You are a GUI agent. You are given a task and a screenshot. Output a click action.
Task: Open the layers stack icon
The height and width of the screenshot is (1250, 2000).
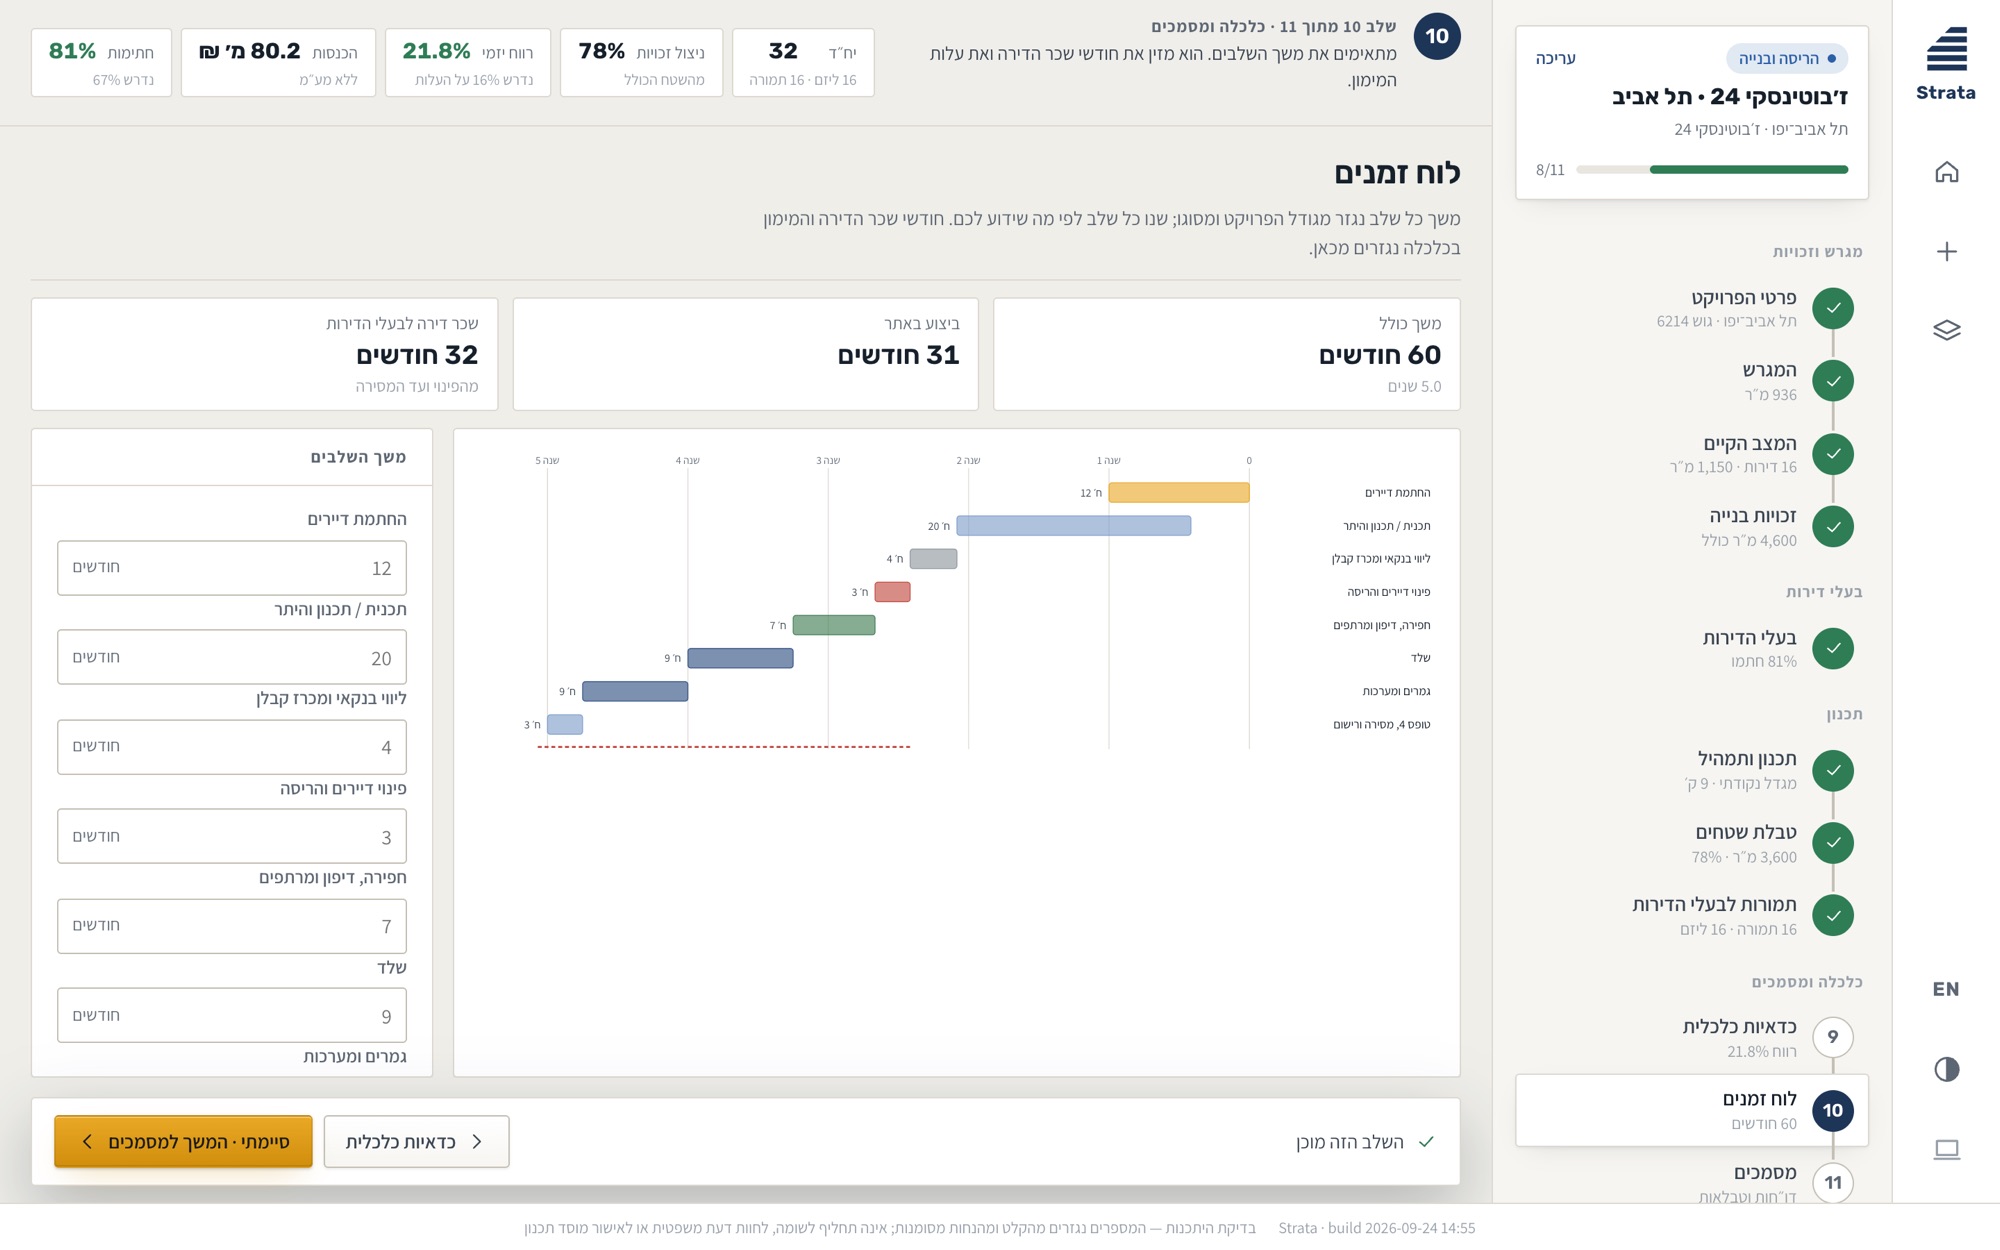pos(1946,330)
